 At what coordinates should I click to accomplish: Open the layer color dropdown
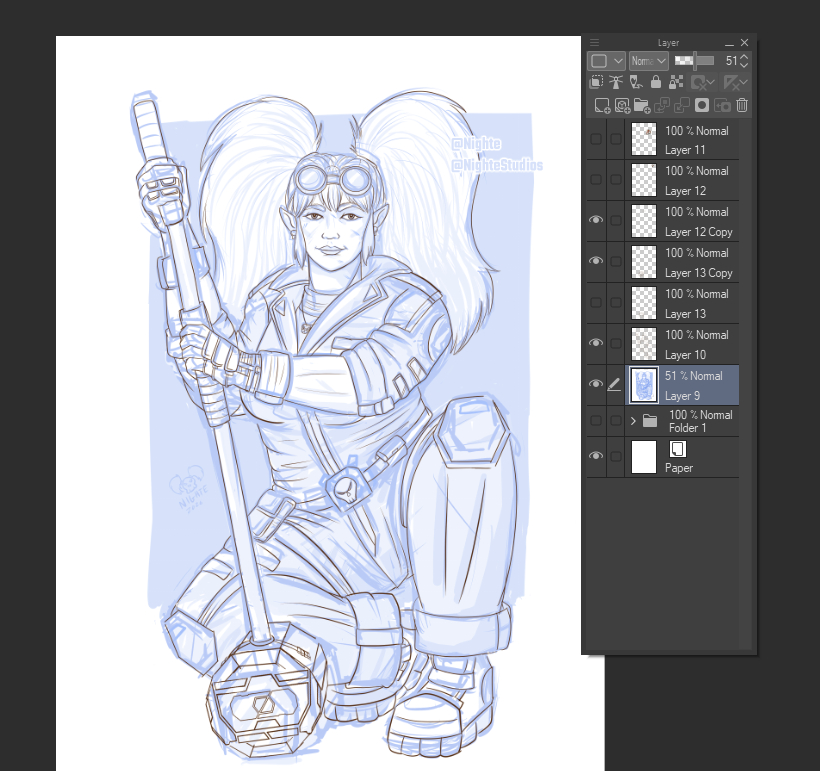(606, 61)
